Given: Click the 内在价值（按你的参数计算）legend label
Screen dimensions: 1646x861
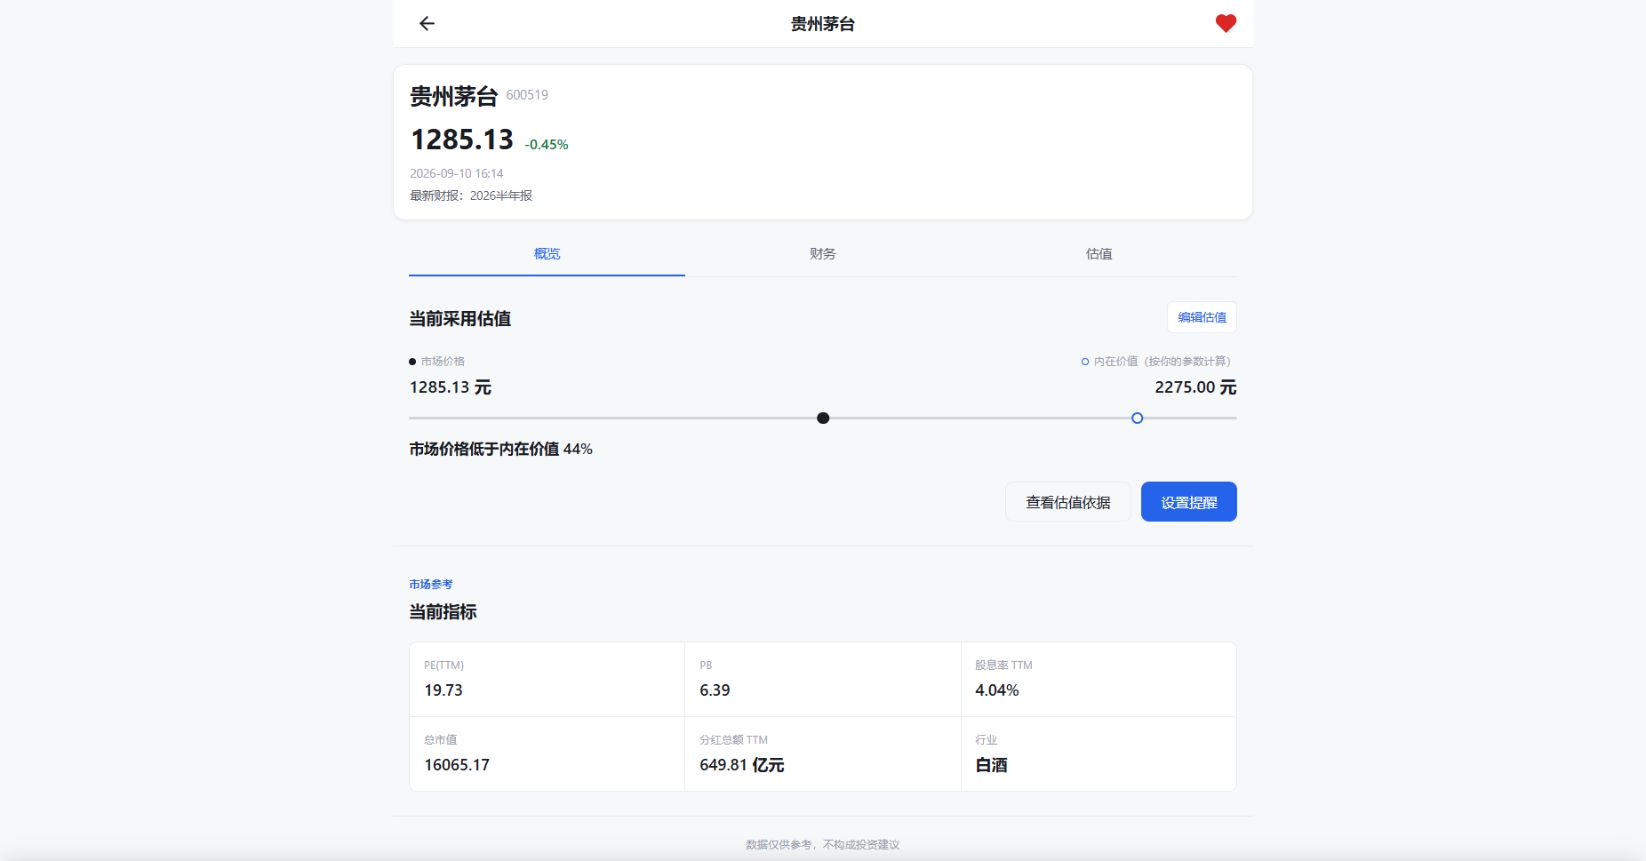Looking at the screenshot, I should (x=1162, y=361).
